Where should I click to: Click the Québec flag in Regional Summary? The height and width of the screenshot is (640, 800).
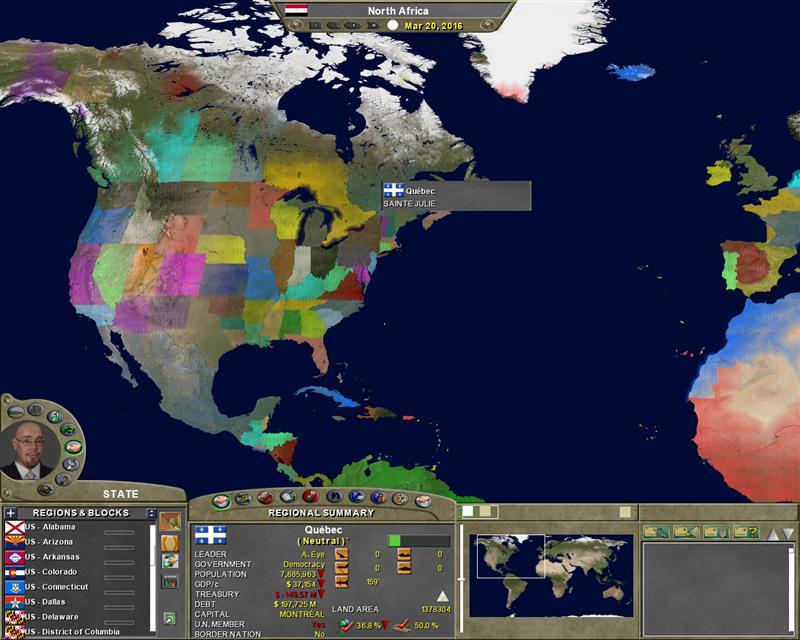point(210,534)
